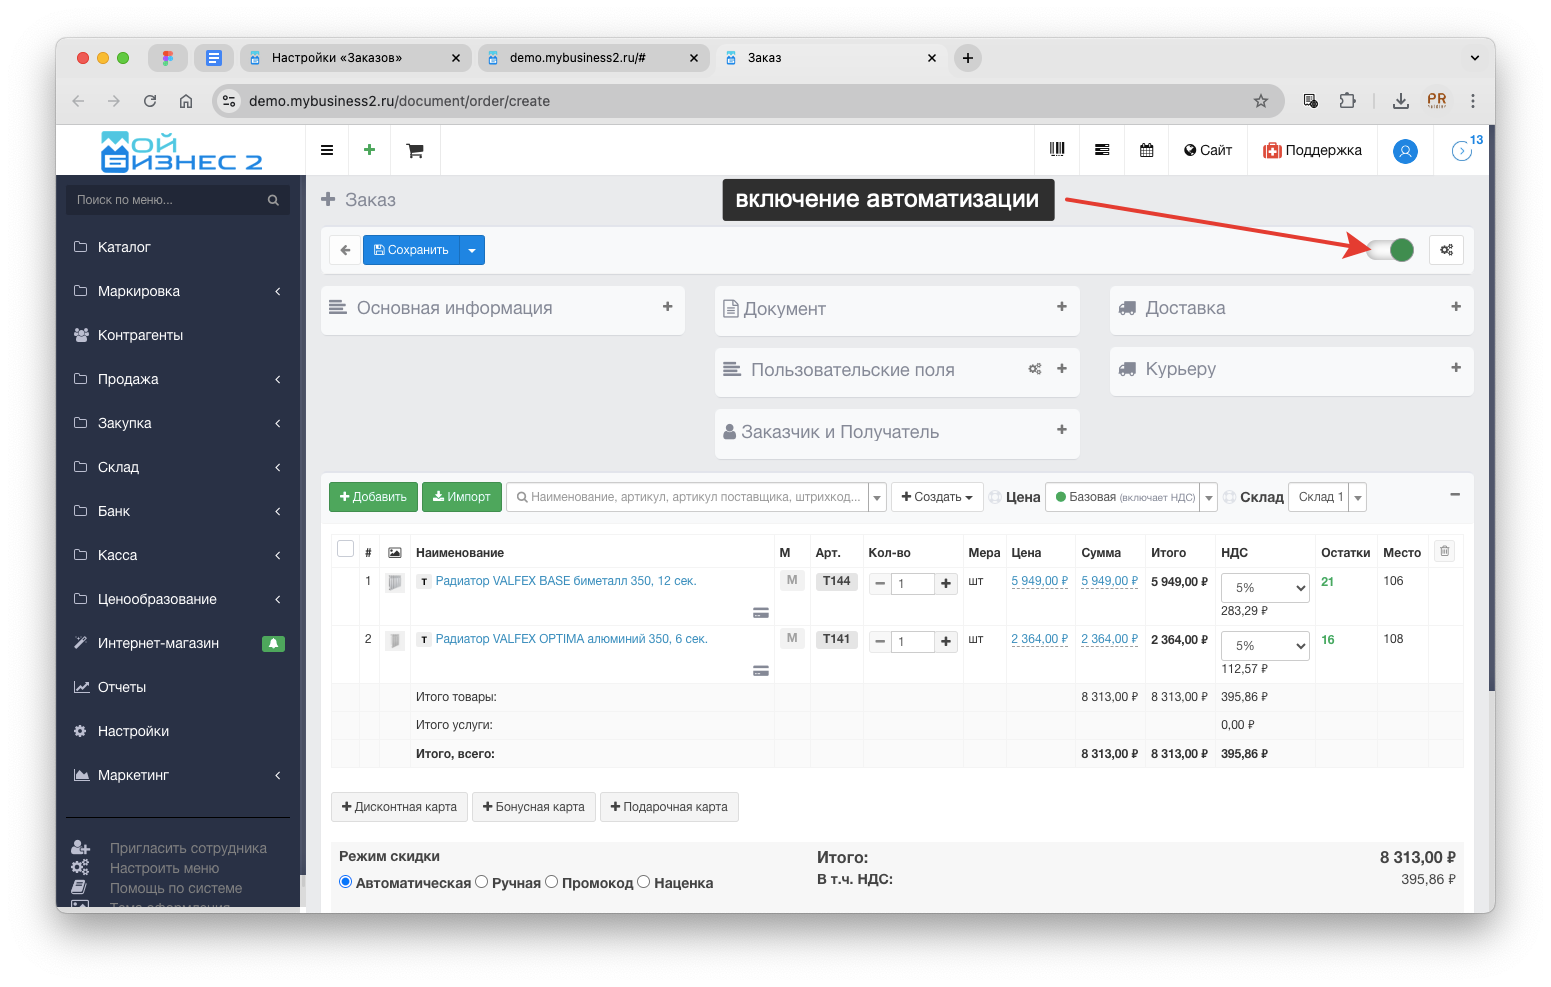Click product thumbnail of Радиатор VALFEX BASE

click(x=395, y=582)
